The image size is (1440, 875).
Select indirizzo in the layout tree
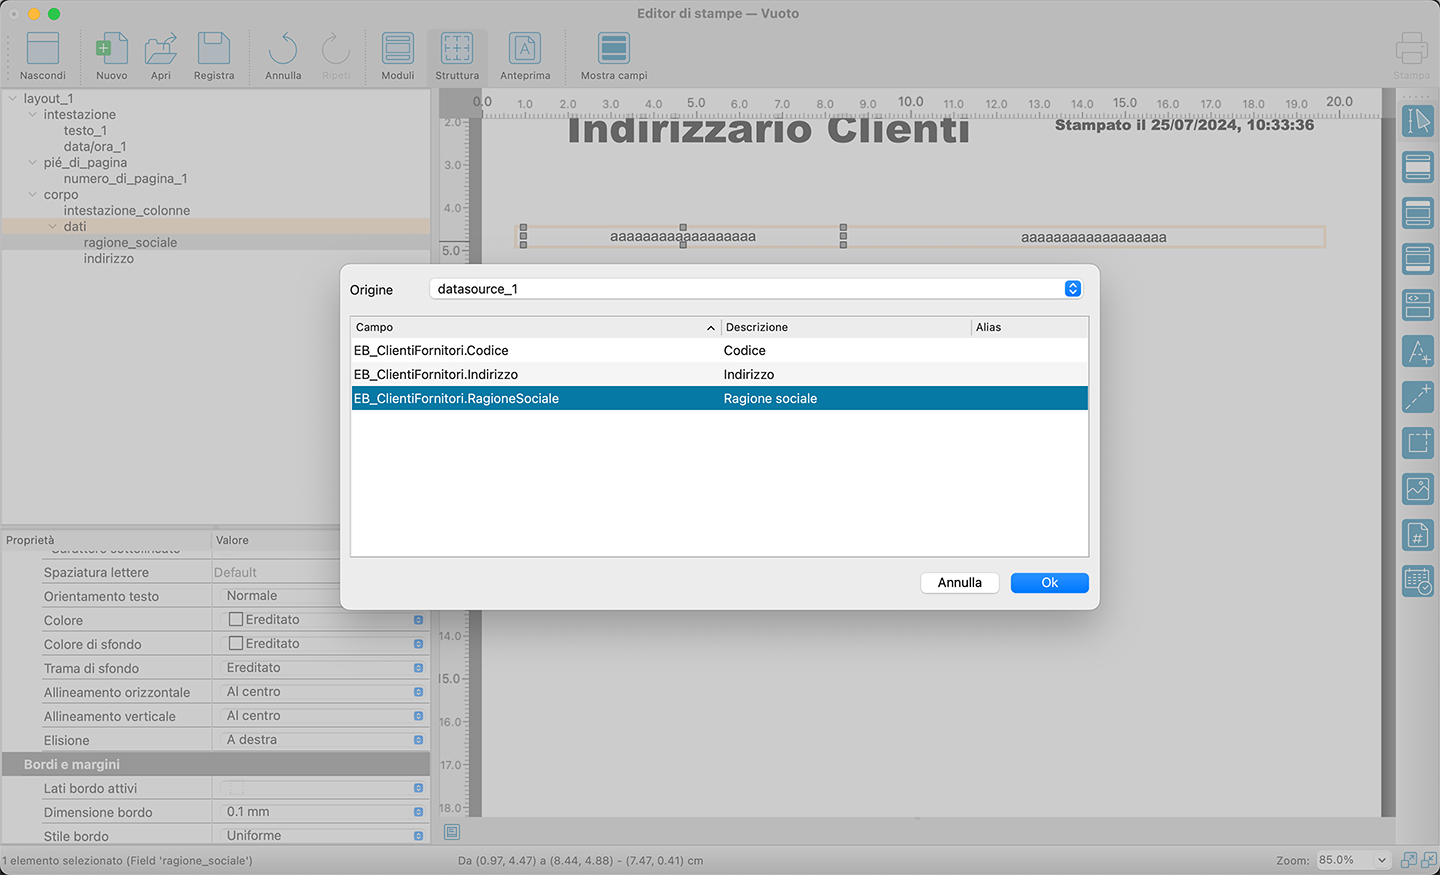click(108, 259)
